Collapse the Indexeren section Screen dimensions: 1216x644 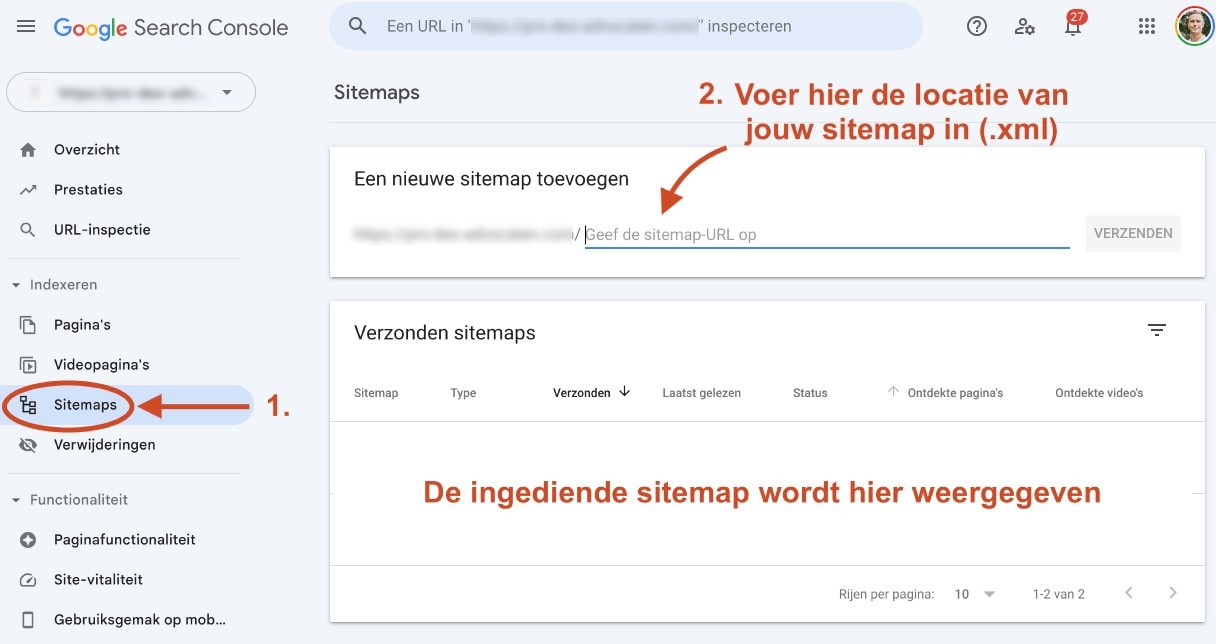(x=14, y=284)
